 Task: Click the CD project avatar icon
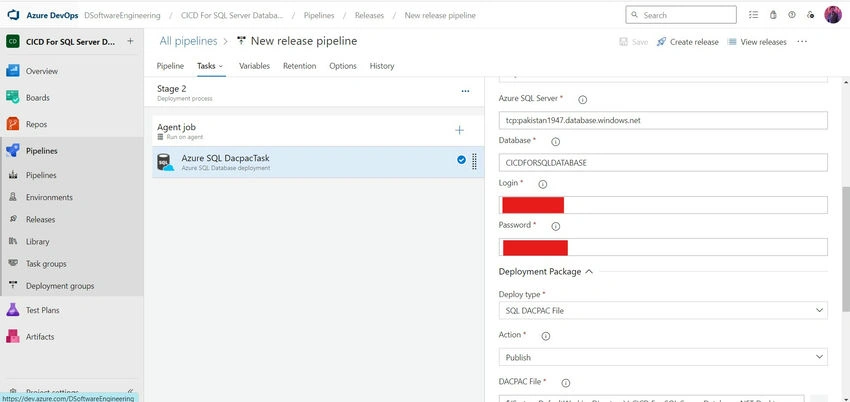(x=13, y=42)
